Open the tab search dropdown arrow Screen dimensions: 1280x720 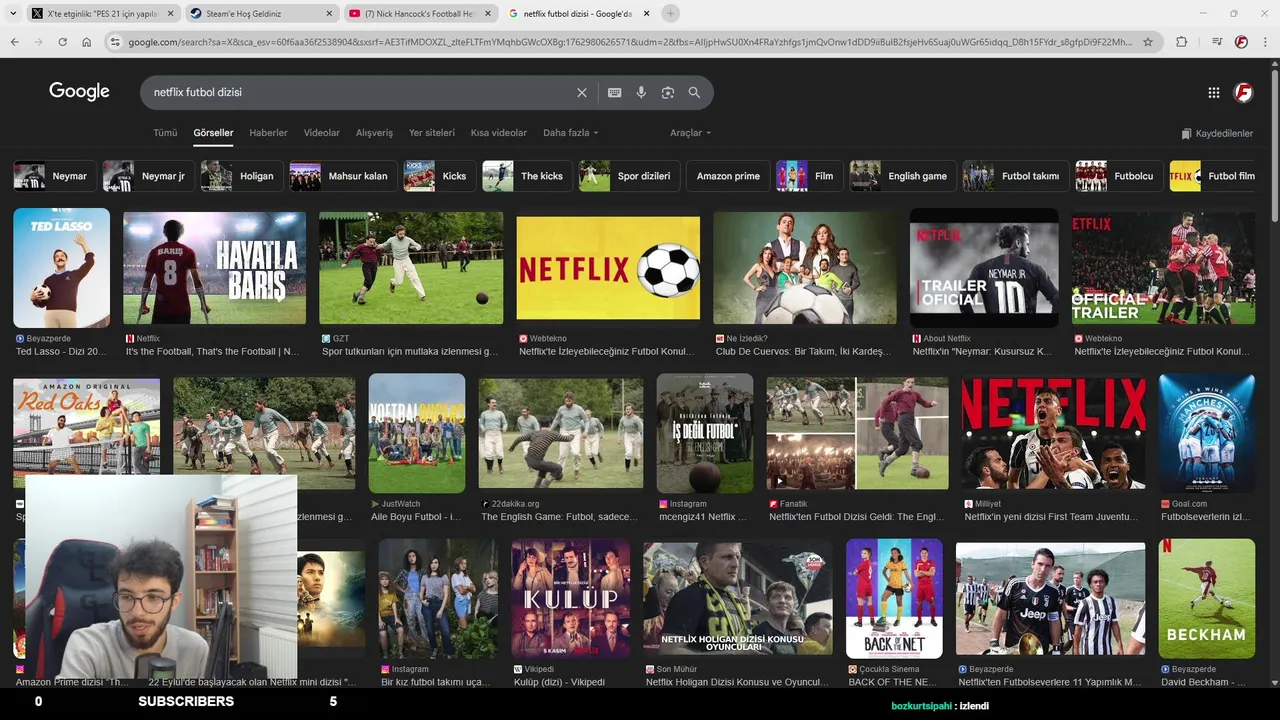tap(13, 14)
